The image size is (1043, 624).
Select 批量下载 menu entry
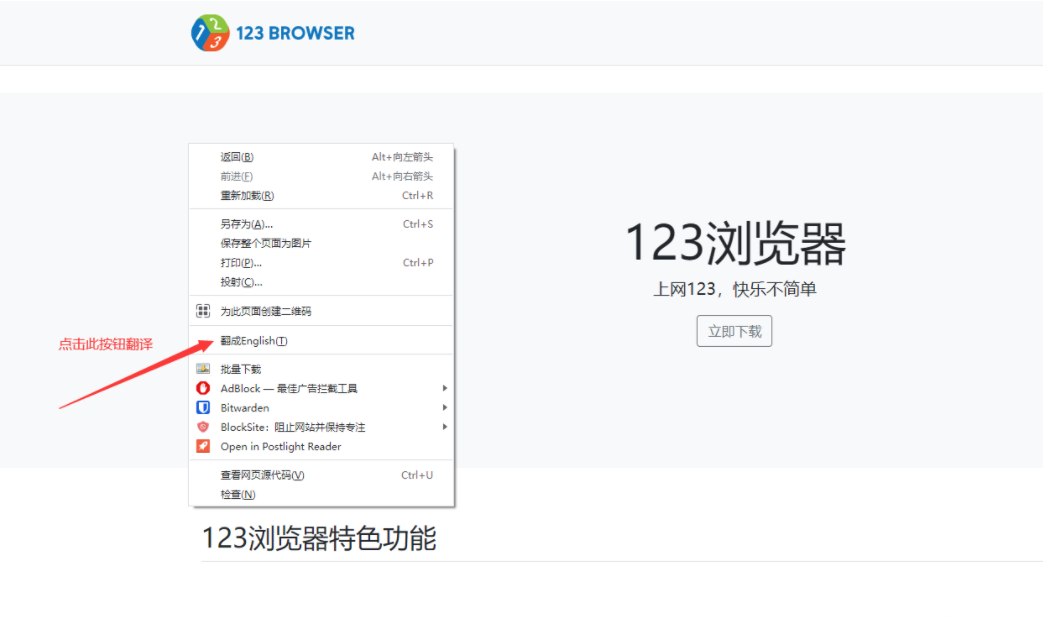click(321, 369)
